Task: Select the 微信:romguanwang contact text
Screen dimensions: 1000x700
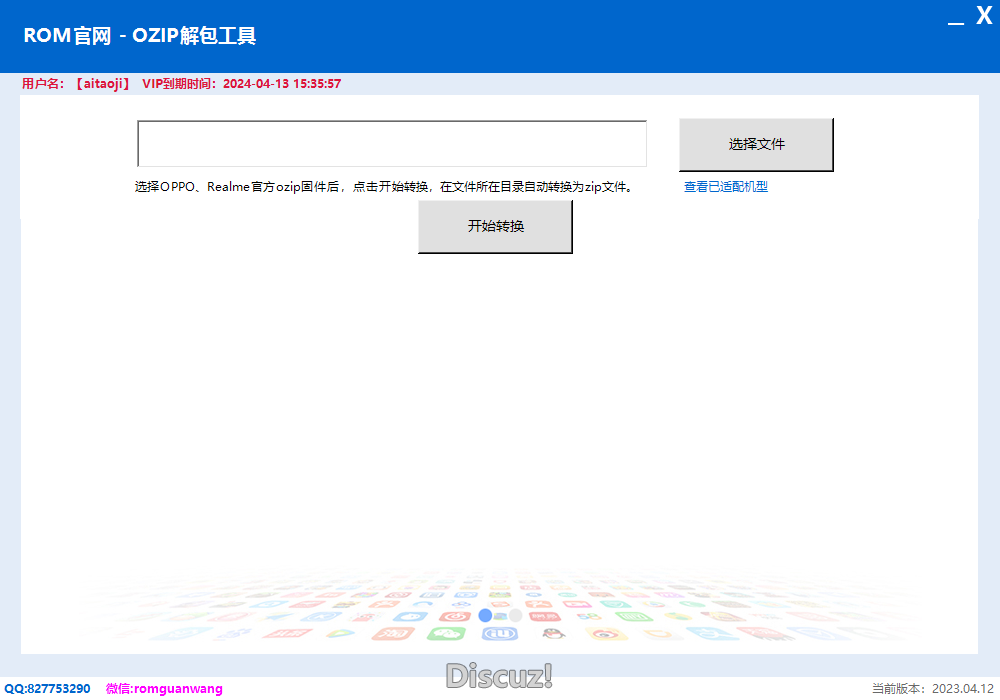Action: [164, 689]
